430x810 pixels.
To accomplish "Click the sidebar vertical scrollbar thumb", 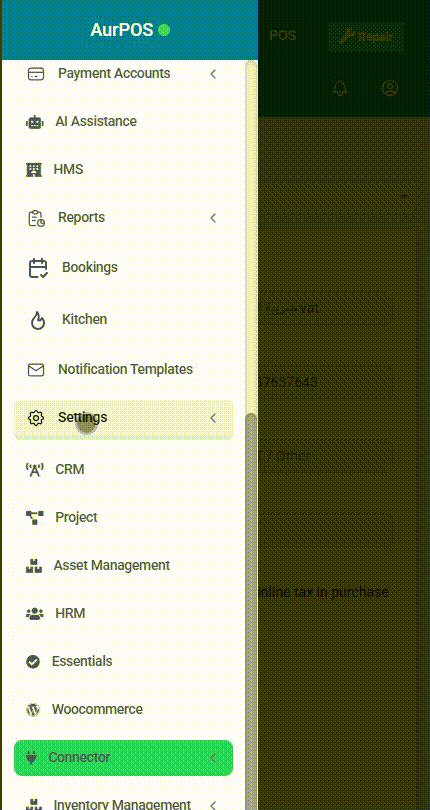I will click(251, 610).
